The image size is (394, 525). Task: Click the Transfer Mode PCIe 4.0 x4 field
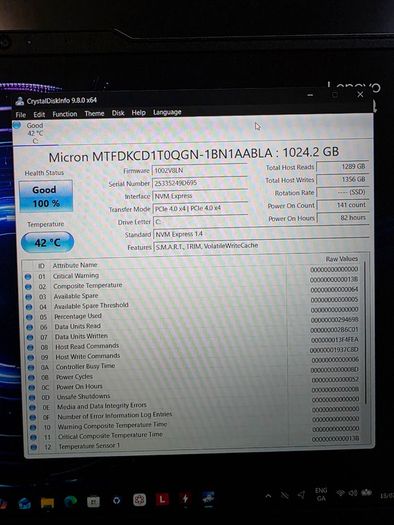pyautogui.click(x=200, y=209)
